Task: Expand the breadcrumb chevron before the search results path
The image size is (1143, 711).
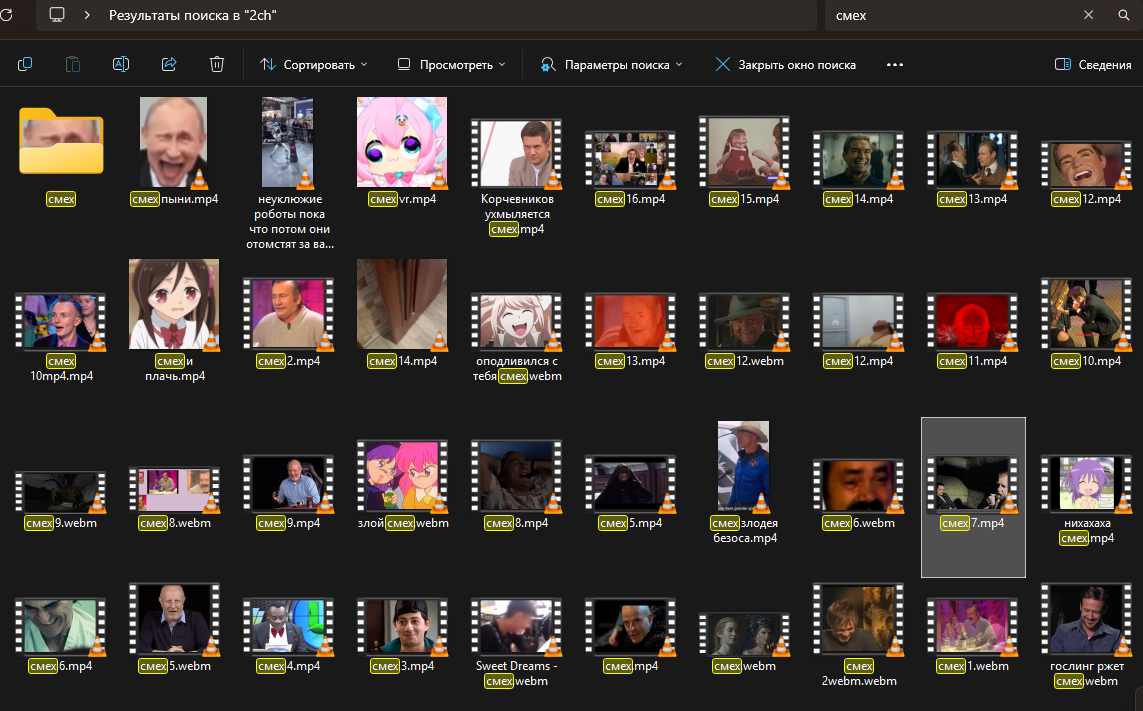Action: (88, 15)
